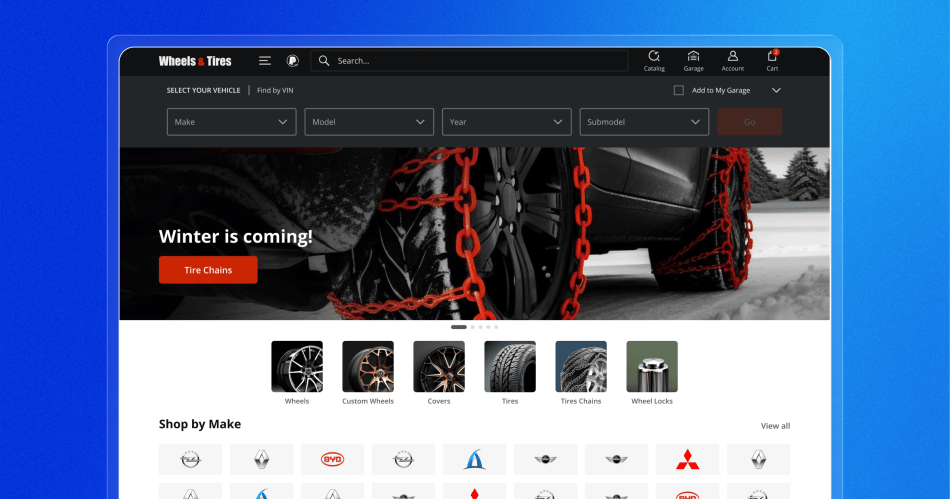The image size is (950, 499).
Task: Open the Custom Wheels category thumbnail
Action: [x=368, y=366]
